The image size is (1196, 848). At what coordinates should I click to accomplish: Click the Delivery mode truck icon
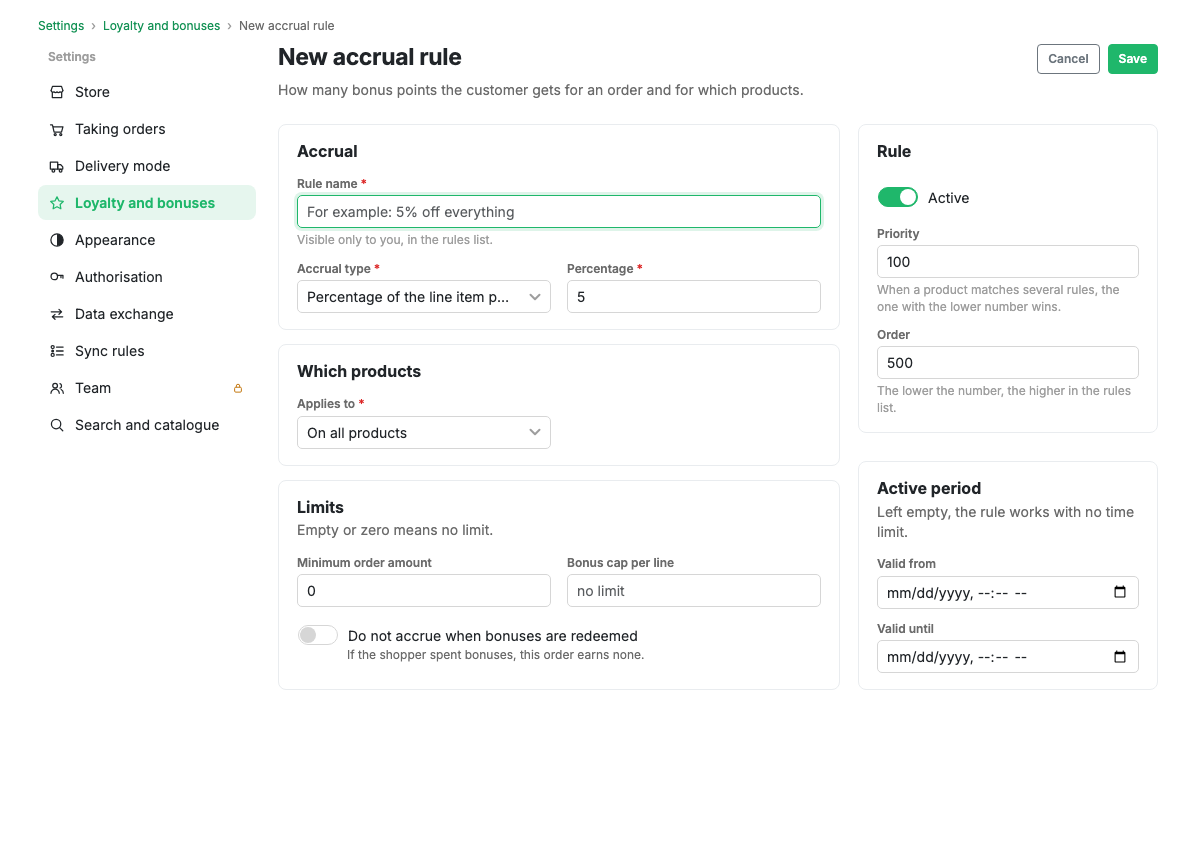(57, 166)
